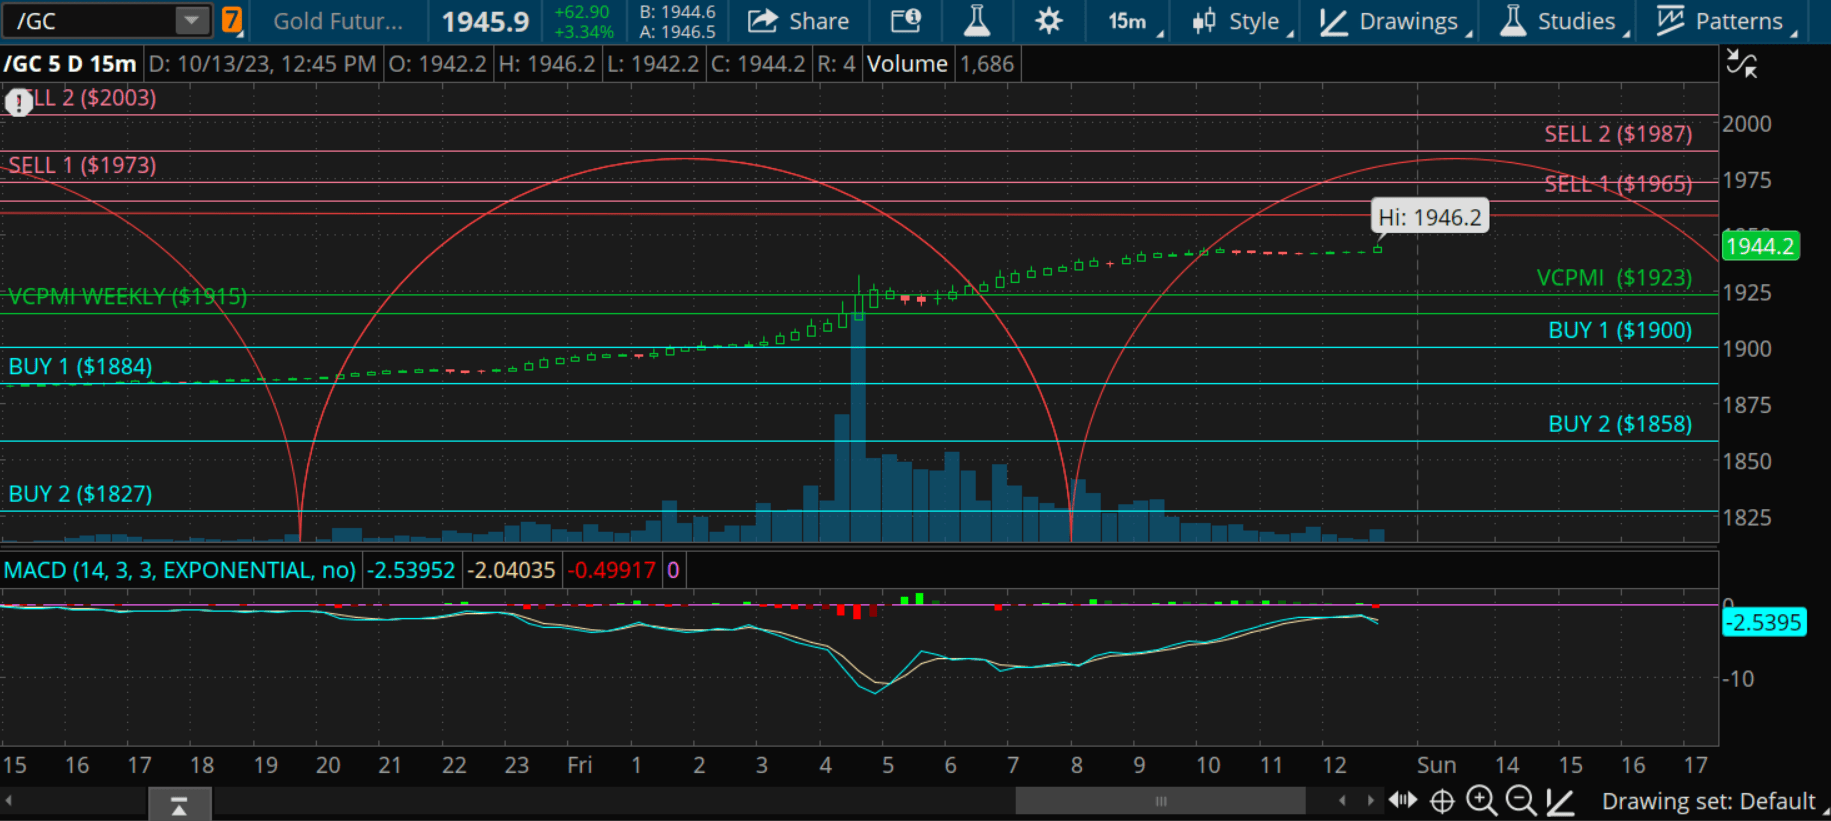Image resolution: width=1831 pixels, height=821 pixels.
Task: Open the Patterns menu
Action: (x=1725, y=21)
